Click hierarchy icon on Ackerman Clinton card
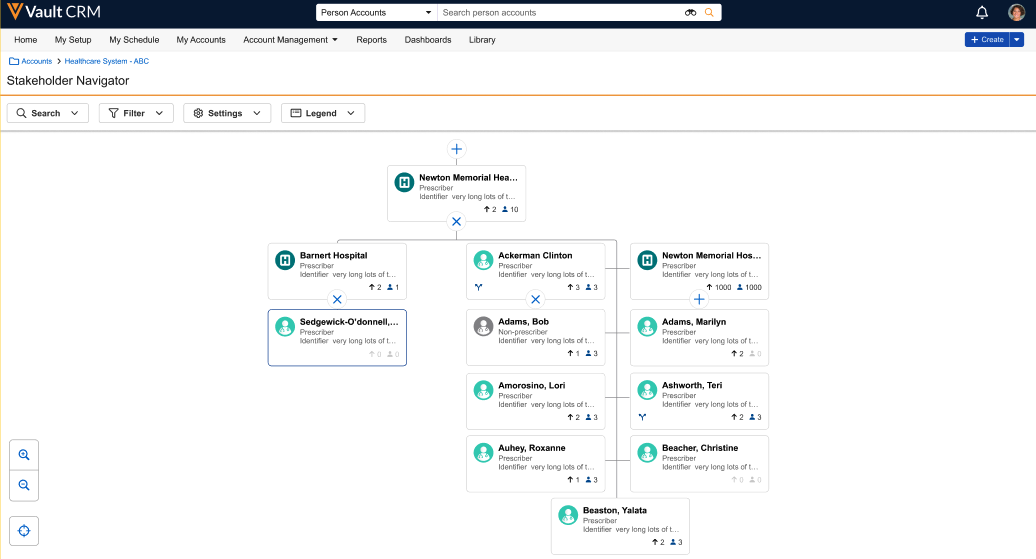The image size is (1036, 559). click(x=478, y=287)
